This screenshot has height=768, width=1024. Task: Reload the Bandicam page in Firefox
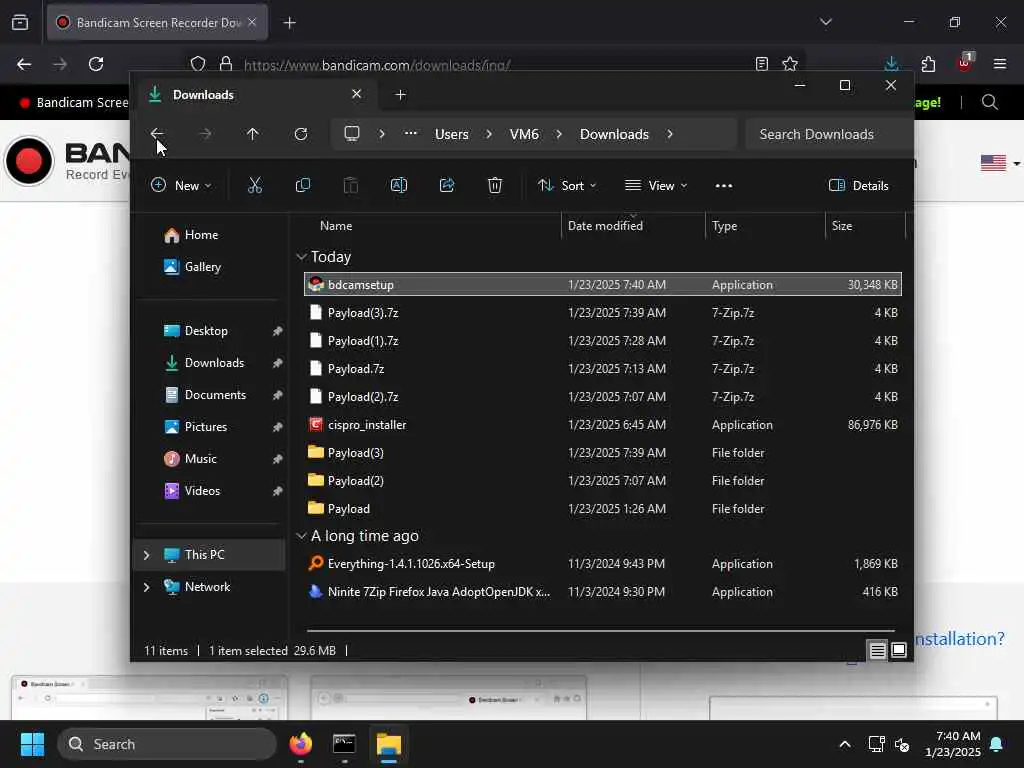pos(96,64)
